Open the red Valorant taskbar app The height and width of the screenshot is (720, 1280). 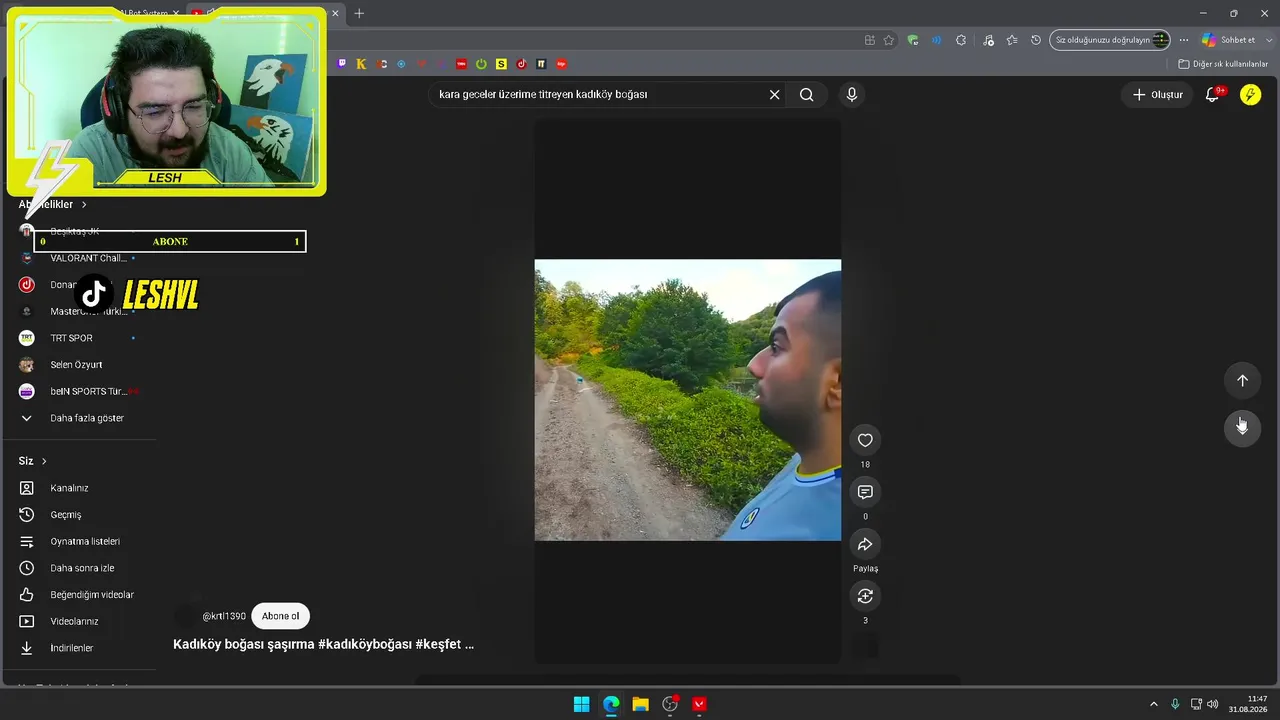(699, 704)
